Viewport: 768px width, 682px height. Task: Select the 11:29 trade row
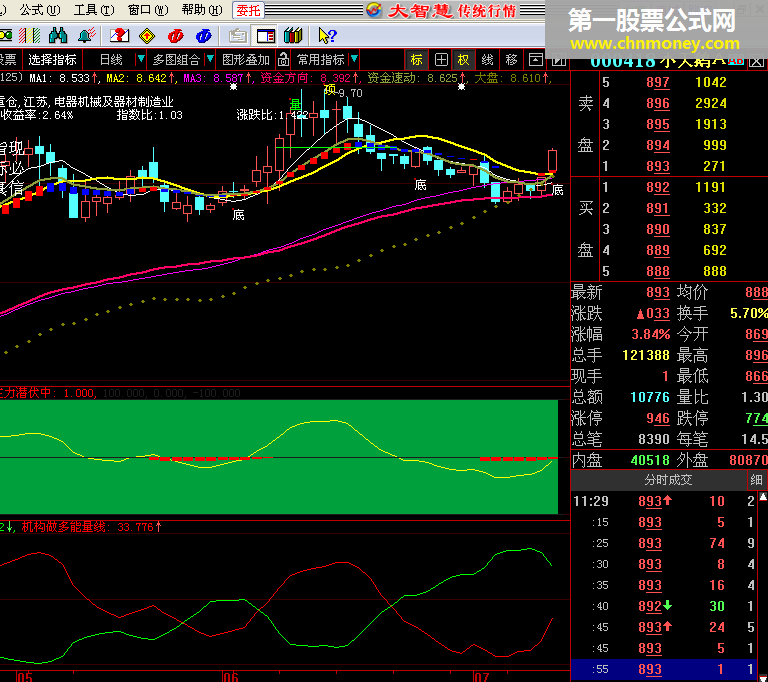(665, 501)
